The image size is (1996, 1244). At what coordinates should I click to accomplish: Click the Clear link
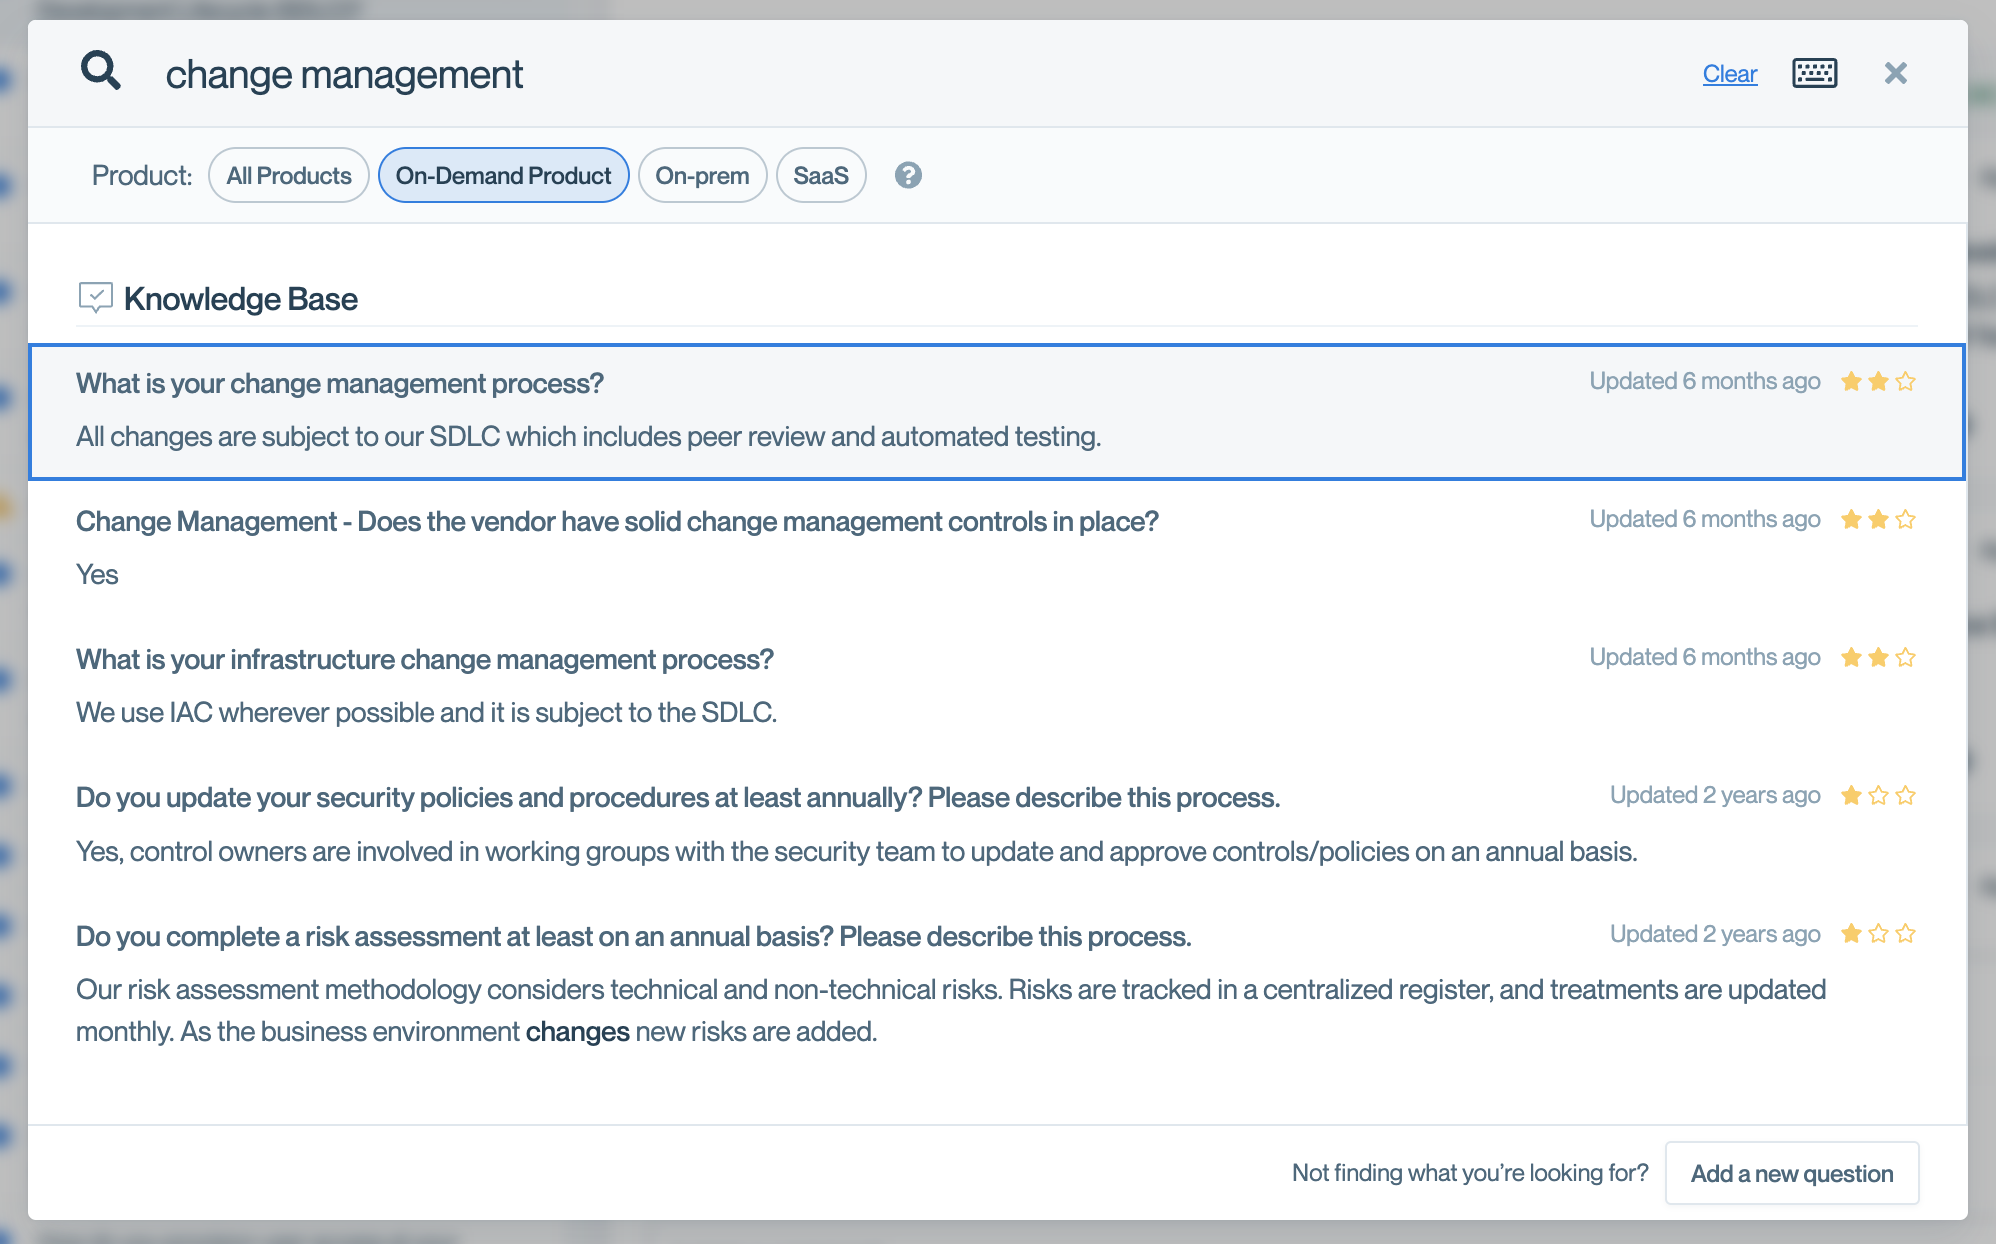pos(1729,74)
